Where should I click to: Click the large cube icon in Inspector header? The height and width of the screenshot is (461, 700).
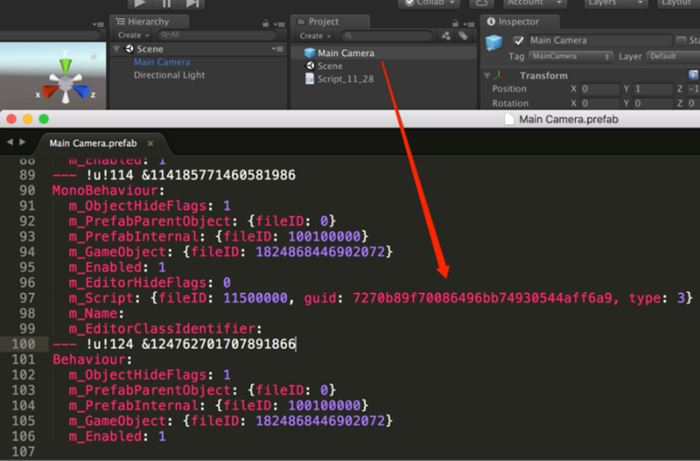(x=494, y=43)
